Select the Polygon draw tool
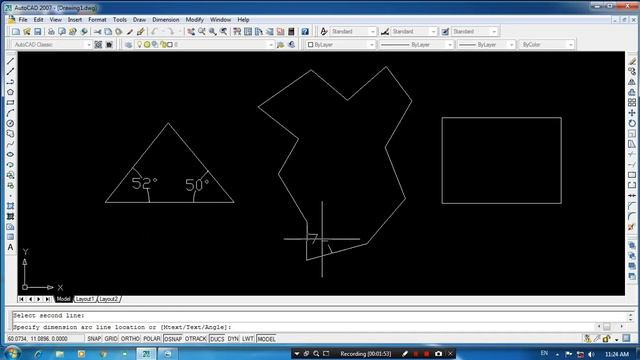The width and height of the screenshot is (640, 360). pyautogui.click(x=11, y=92)
